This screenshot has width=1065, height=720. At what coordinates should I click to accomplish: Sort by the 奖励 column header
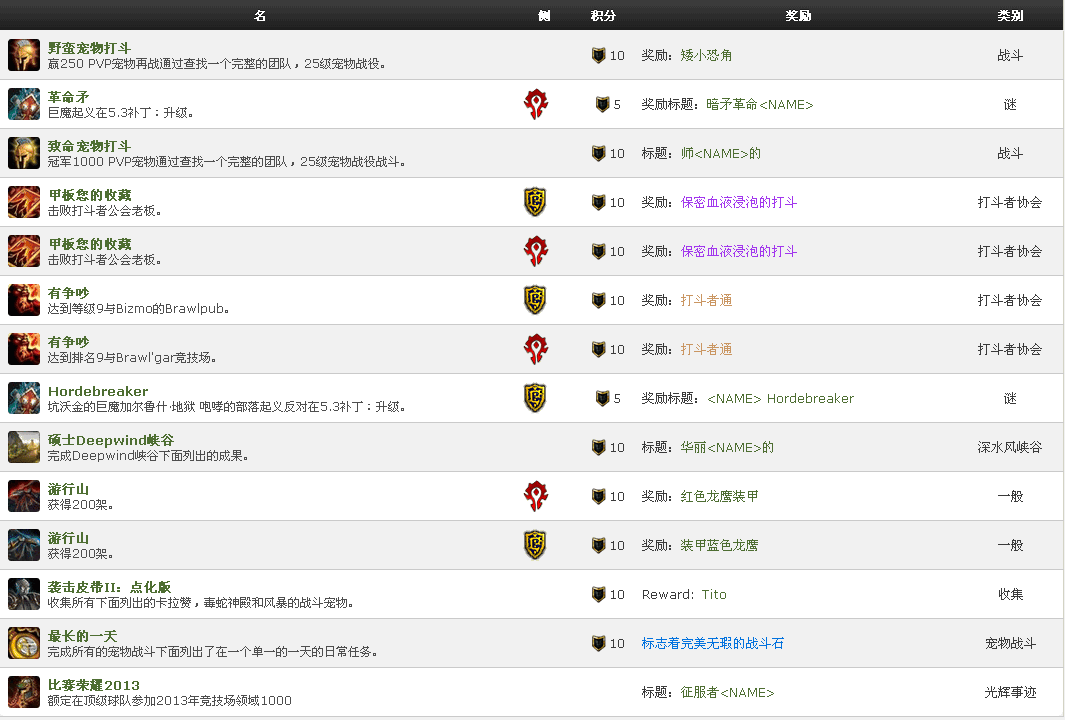point(798,15)
